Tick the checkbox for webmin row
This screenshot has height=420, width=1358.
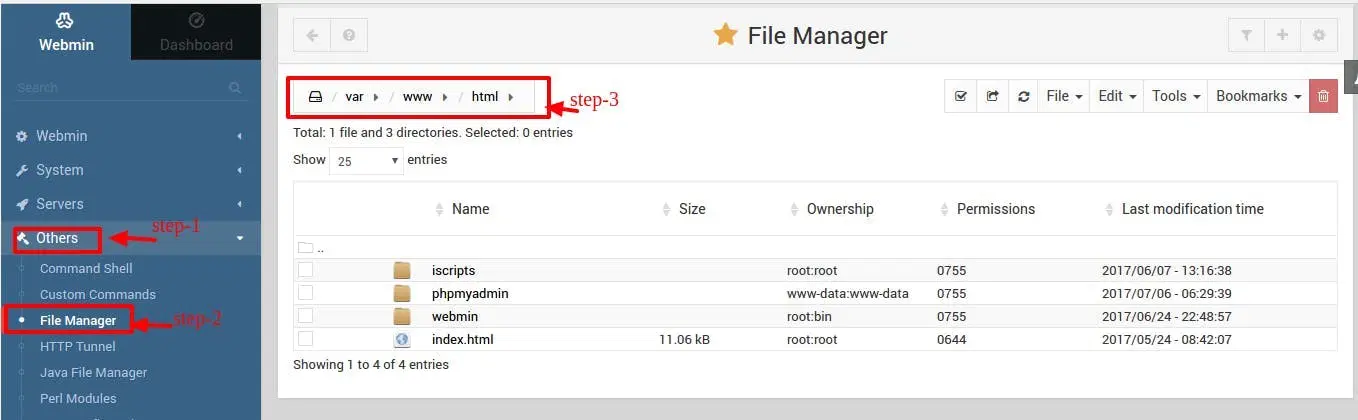(x=305, y=316)
